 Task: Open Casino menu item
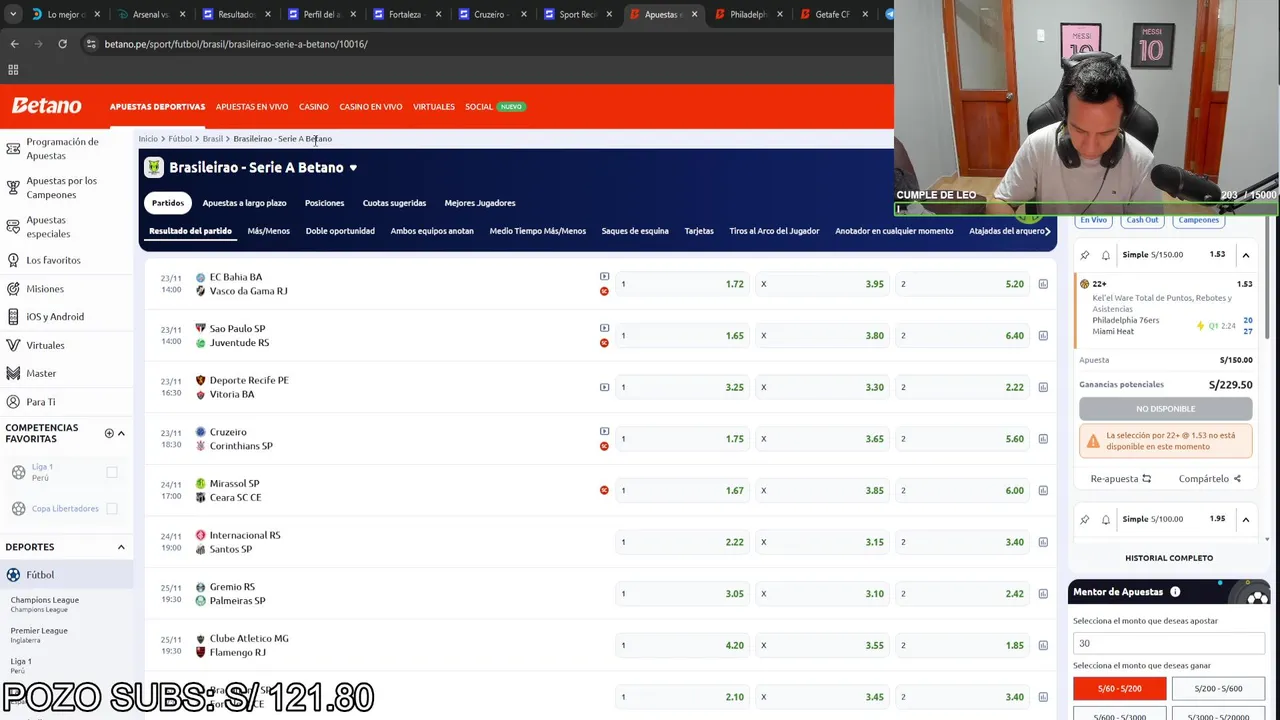[x=314, y=107]
